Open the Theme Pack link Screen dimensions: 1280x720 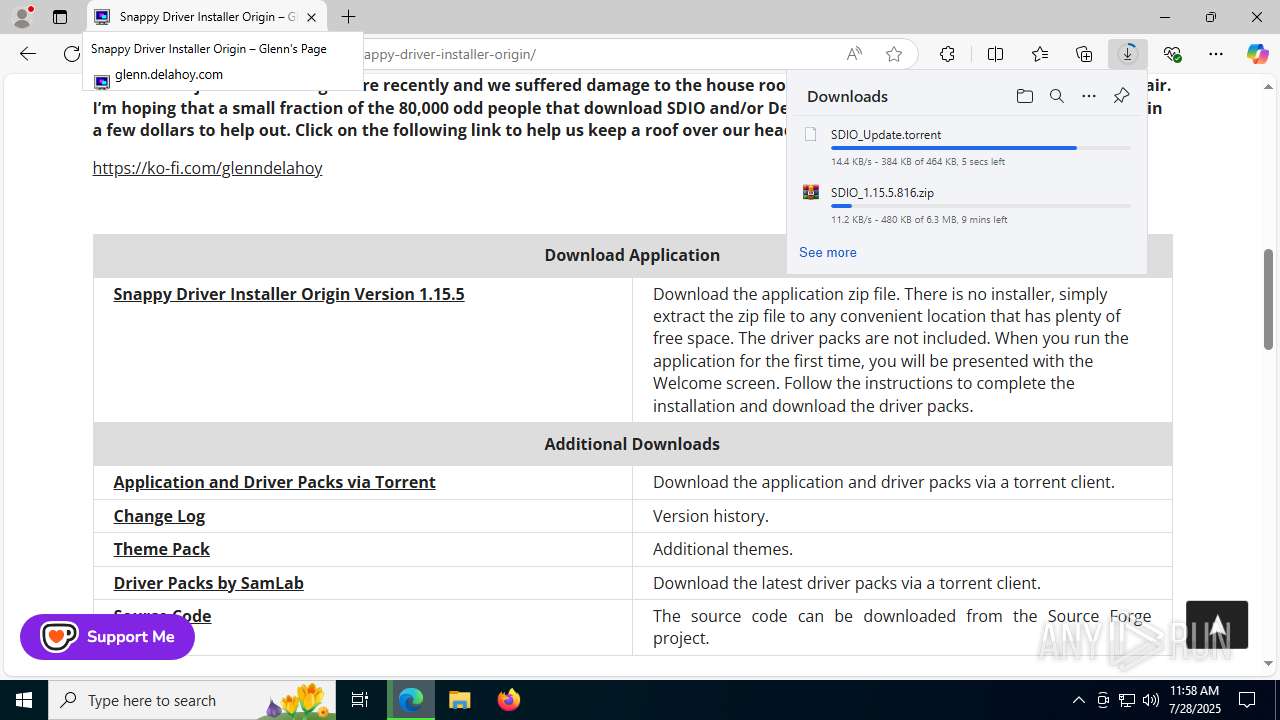click(x=161, y=549)
